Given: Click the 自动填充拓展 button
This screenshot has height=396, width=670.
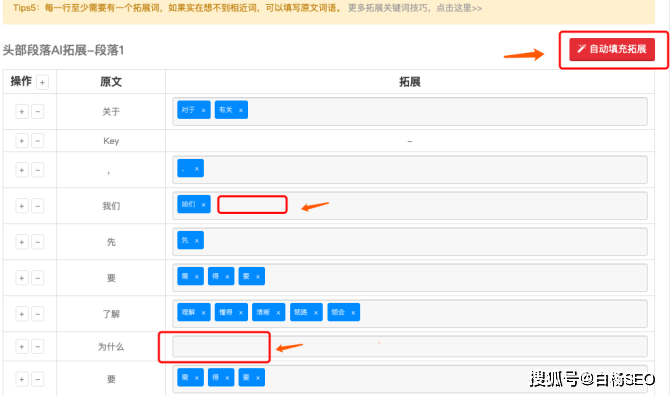Looking at the screenshot, I should (612, 49).
